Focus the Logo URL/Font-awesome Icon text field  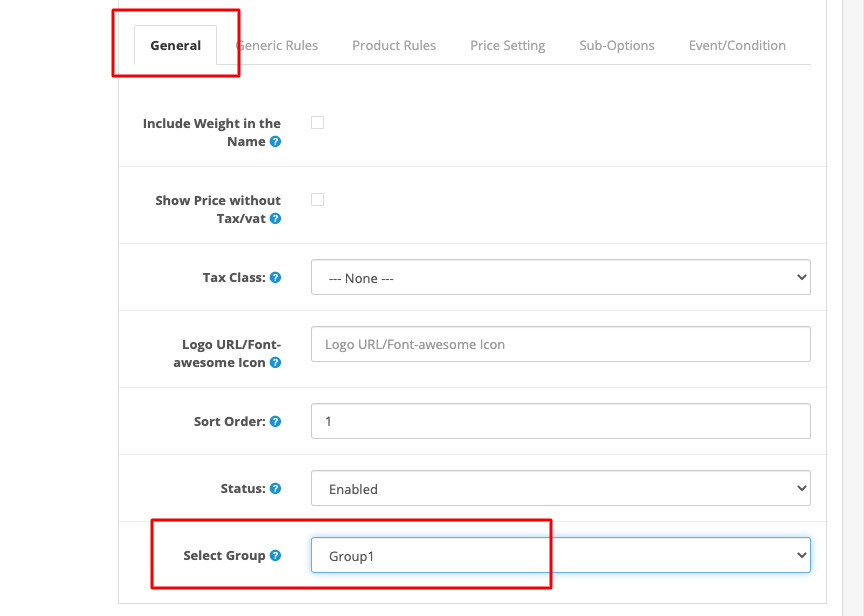560,344
